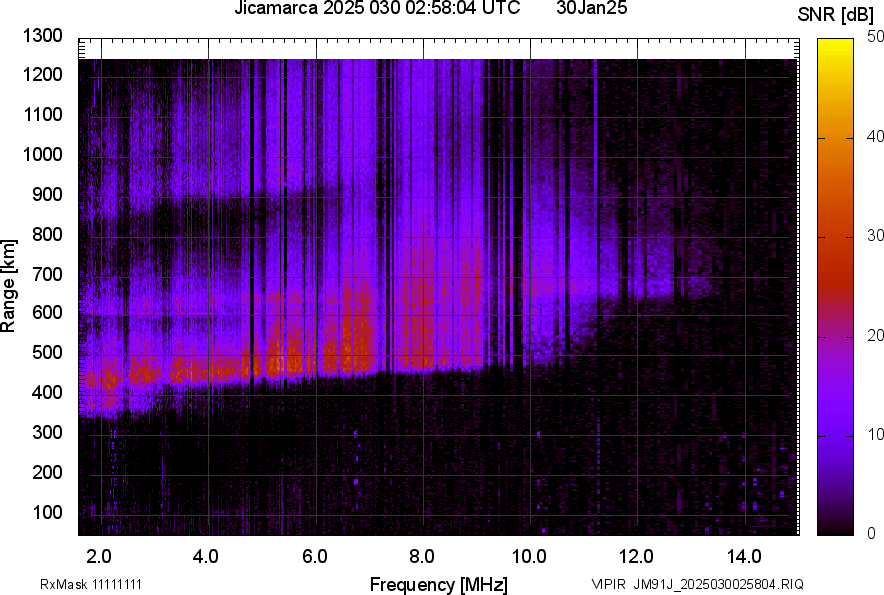Click range tick label '800'
884x595 pixels.
47,234
